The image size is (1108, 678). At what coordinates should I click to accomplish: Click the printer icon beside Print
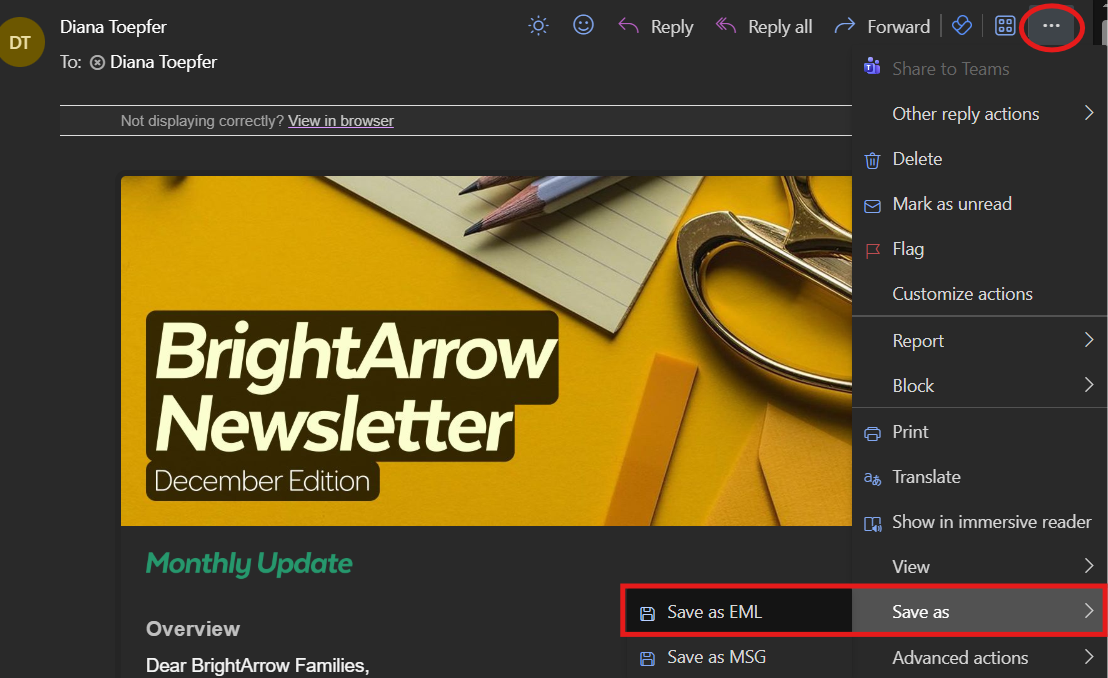[x=873, y=433]
